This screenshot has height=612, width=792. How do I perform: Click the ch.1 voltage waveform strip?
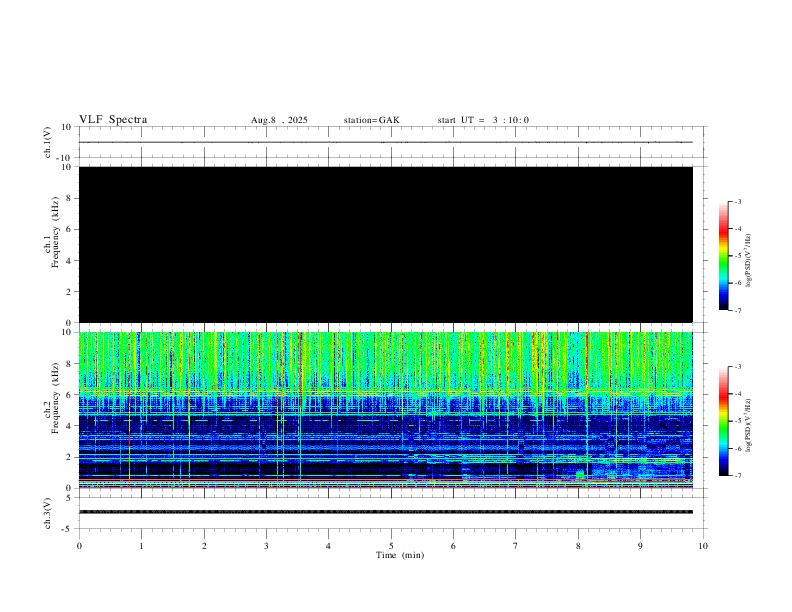[386, 142]
